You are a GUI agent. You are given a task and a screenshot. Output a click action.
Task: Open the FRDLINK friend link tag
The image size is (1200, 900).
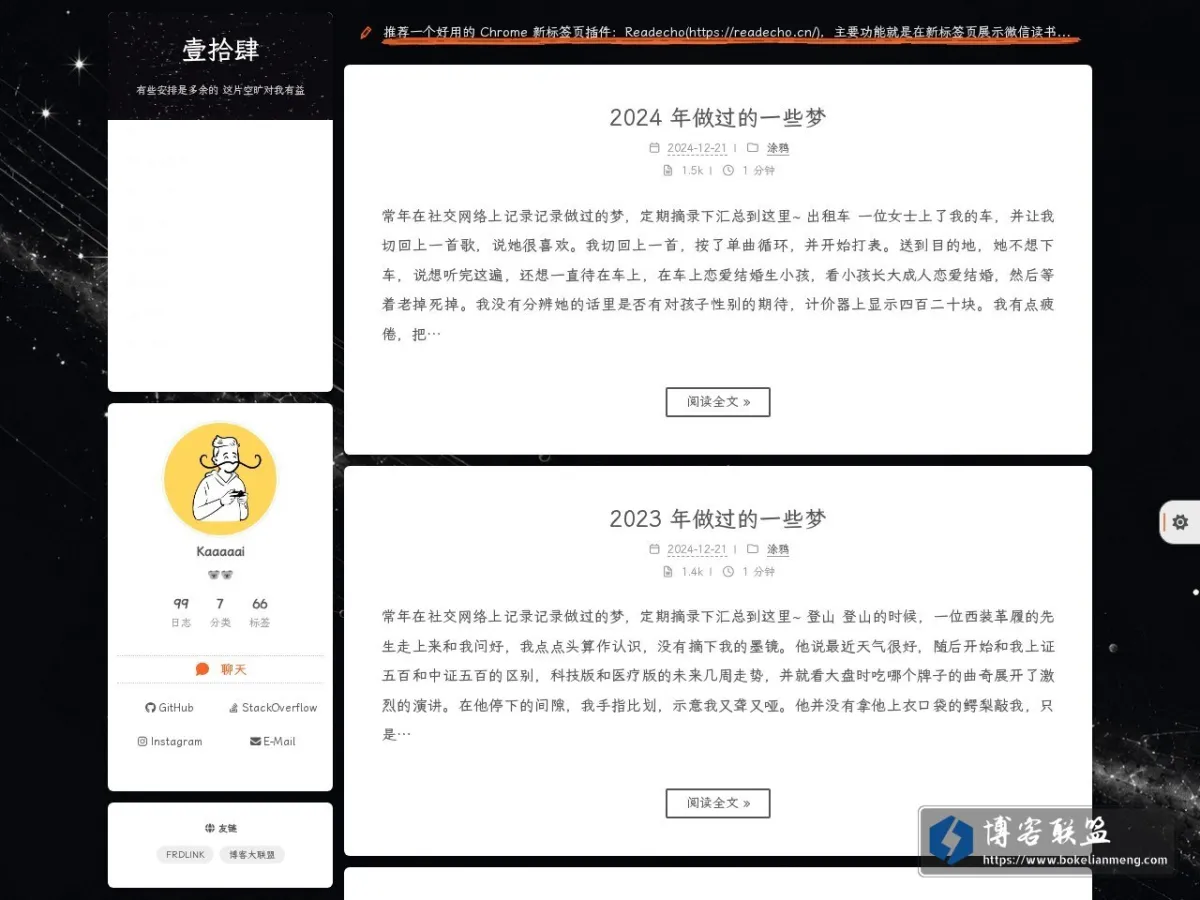185,855
